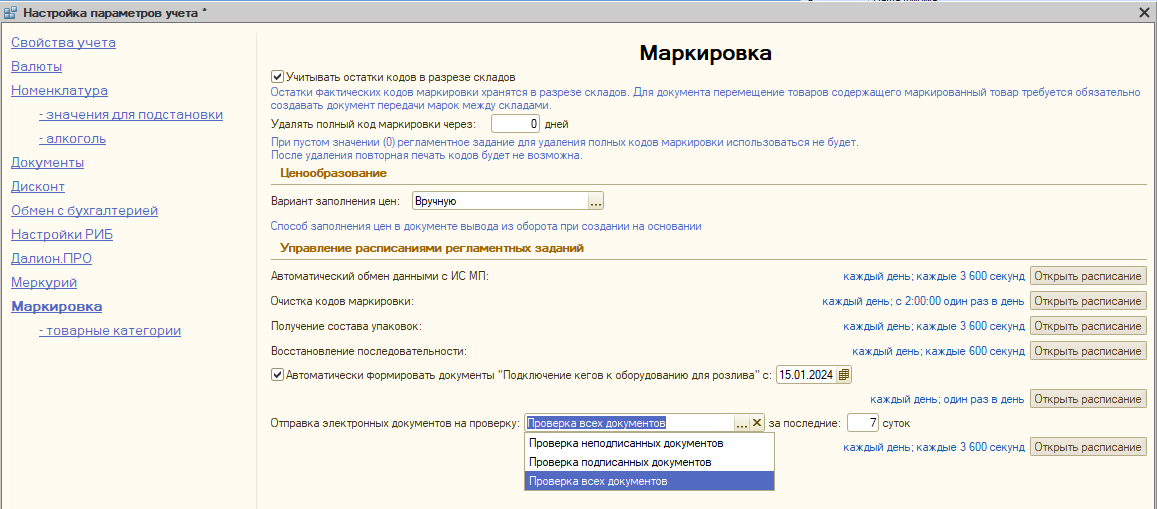The image size is (1157, 509).
Task: Open schedule for 'Восстановление последовательности'
Action: pyautogui.click(x=1088, y=351)
